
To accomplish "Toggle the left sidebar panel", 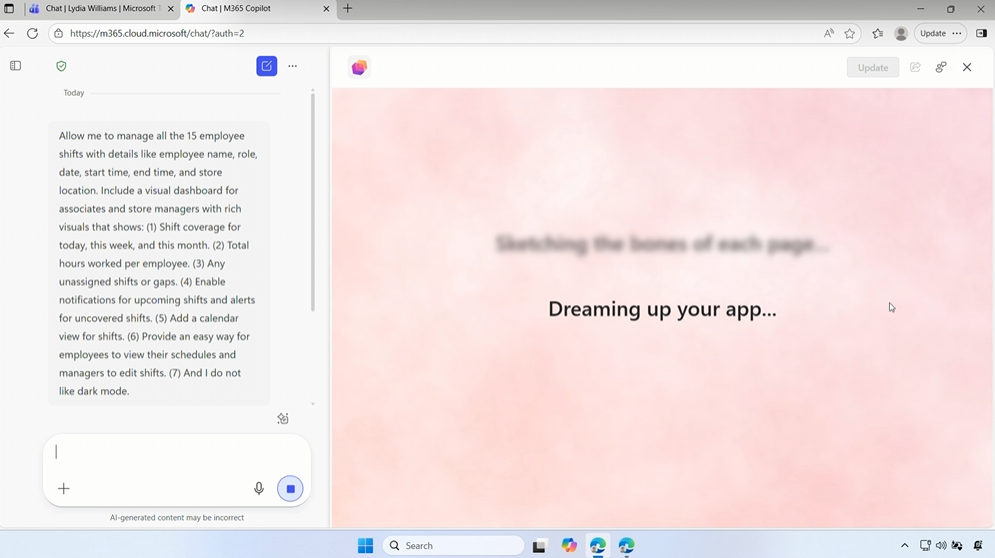I will 15,66.
